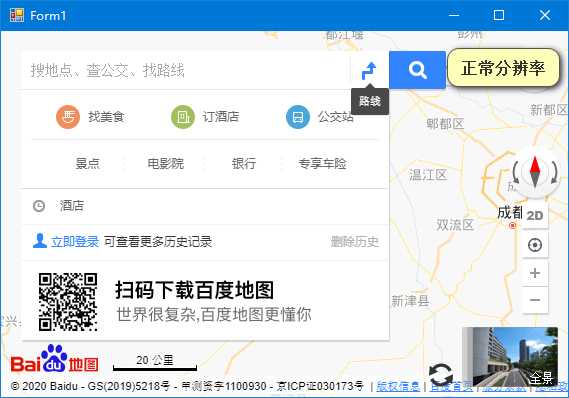569x398 pixels.
Task: Click the 新津县 map label
Action: [x=410, y=301]
